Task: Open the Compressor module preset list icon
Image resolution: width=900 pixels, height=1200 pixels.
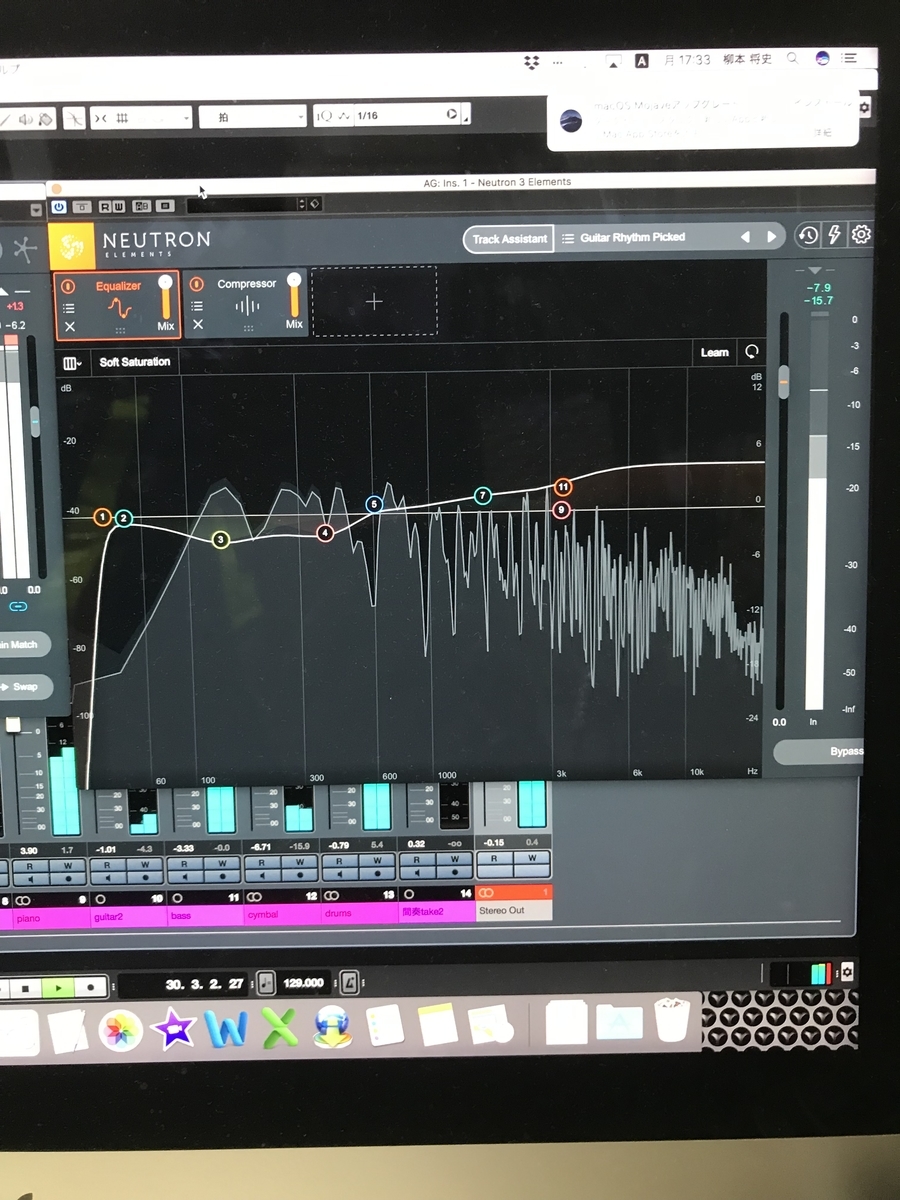Action: [197, 306]
